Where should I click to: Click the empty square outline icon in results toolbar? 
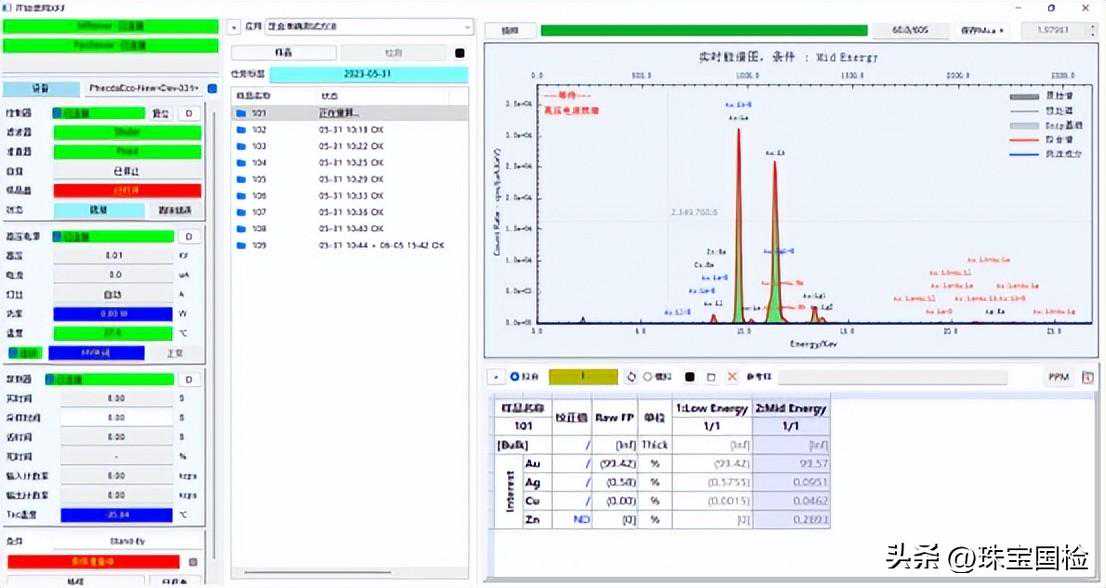click(711, 377)
